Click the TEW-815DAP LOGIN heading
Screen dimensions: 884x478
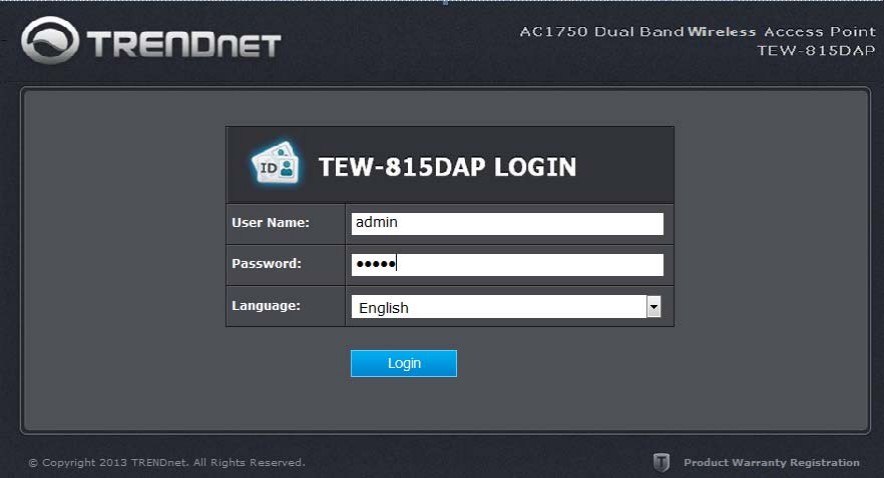pos(448,167)
